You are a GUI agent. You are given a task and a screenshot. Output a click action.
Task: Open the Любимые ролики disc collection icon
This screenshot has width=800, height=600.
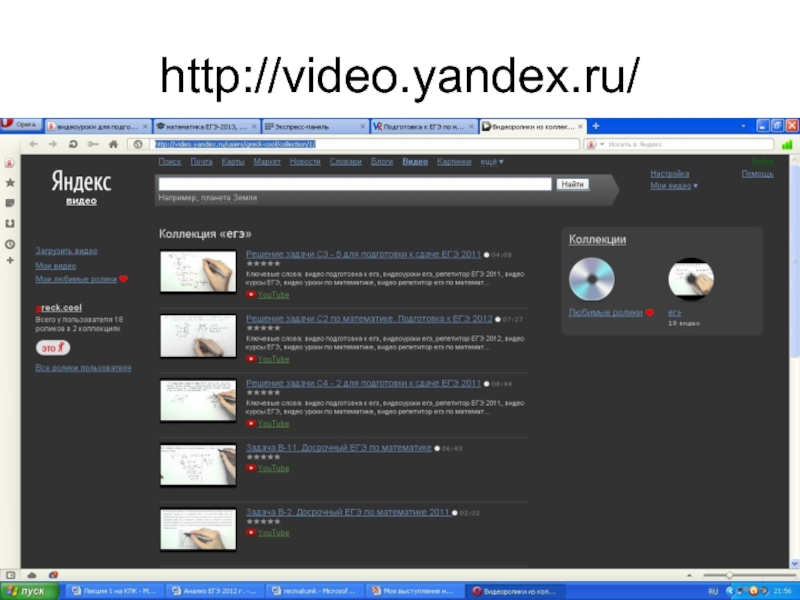592,279
